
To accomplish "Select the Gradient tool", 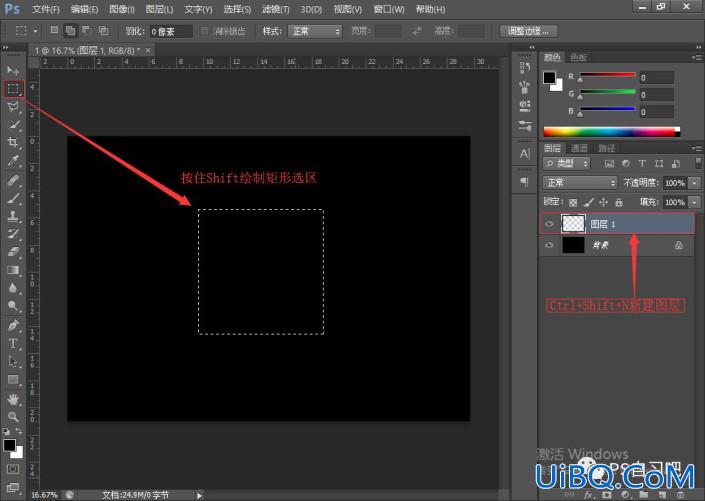I will (x=13, y=270).
